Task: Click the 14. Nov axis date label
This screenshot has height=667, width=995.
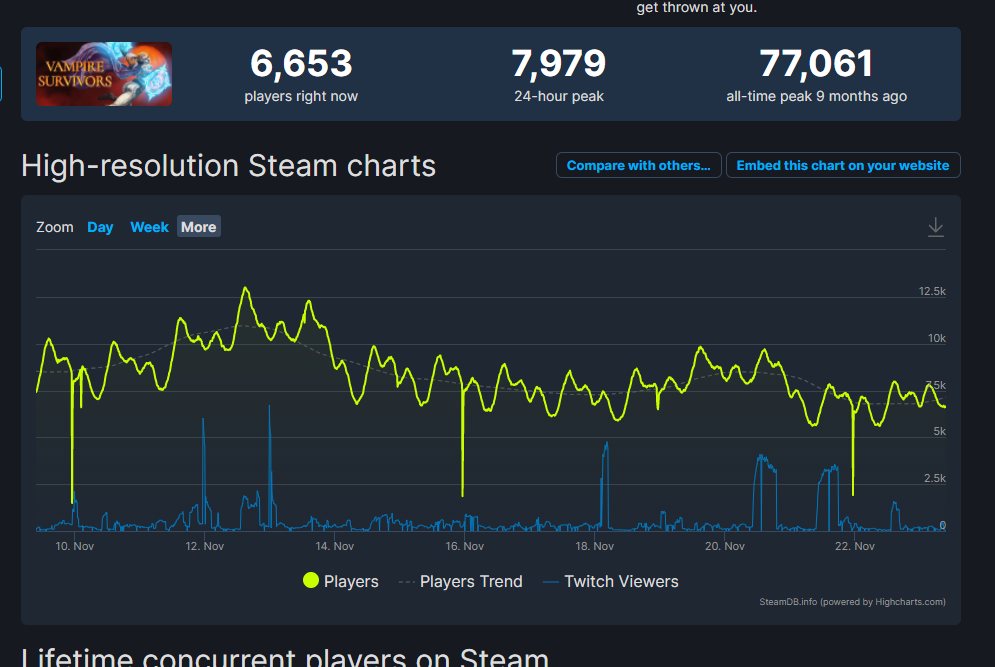Action: pos(334,546)
